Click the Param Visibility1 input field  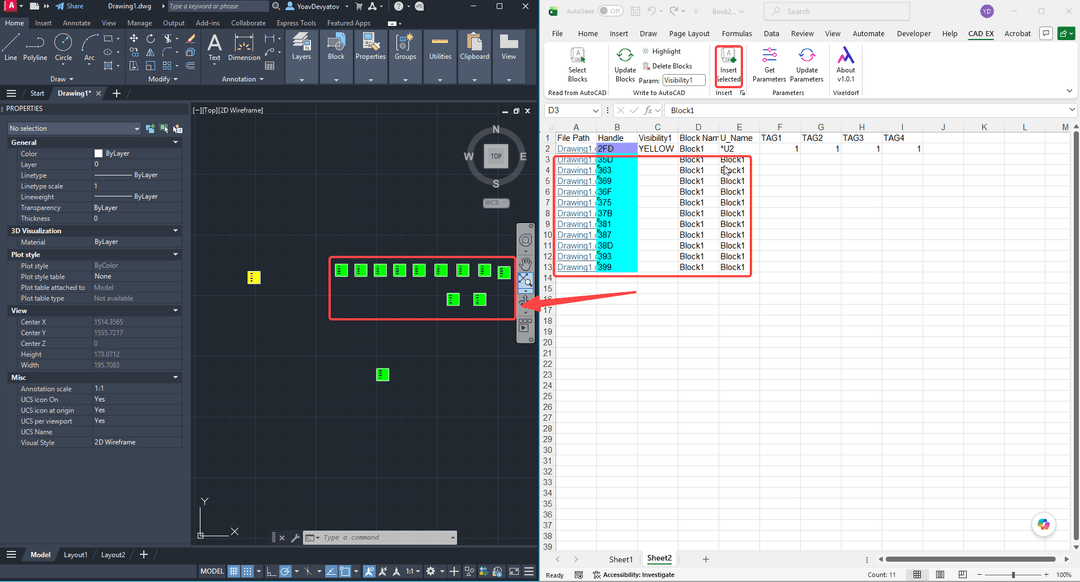point(683,81)
